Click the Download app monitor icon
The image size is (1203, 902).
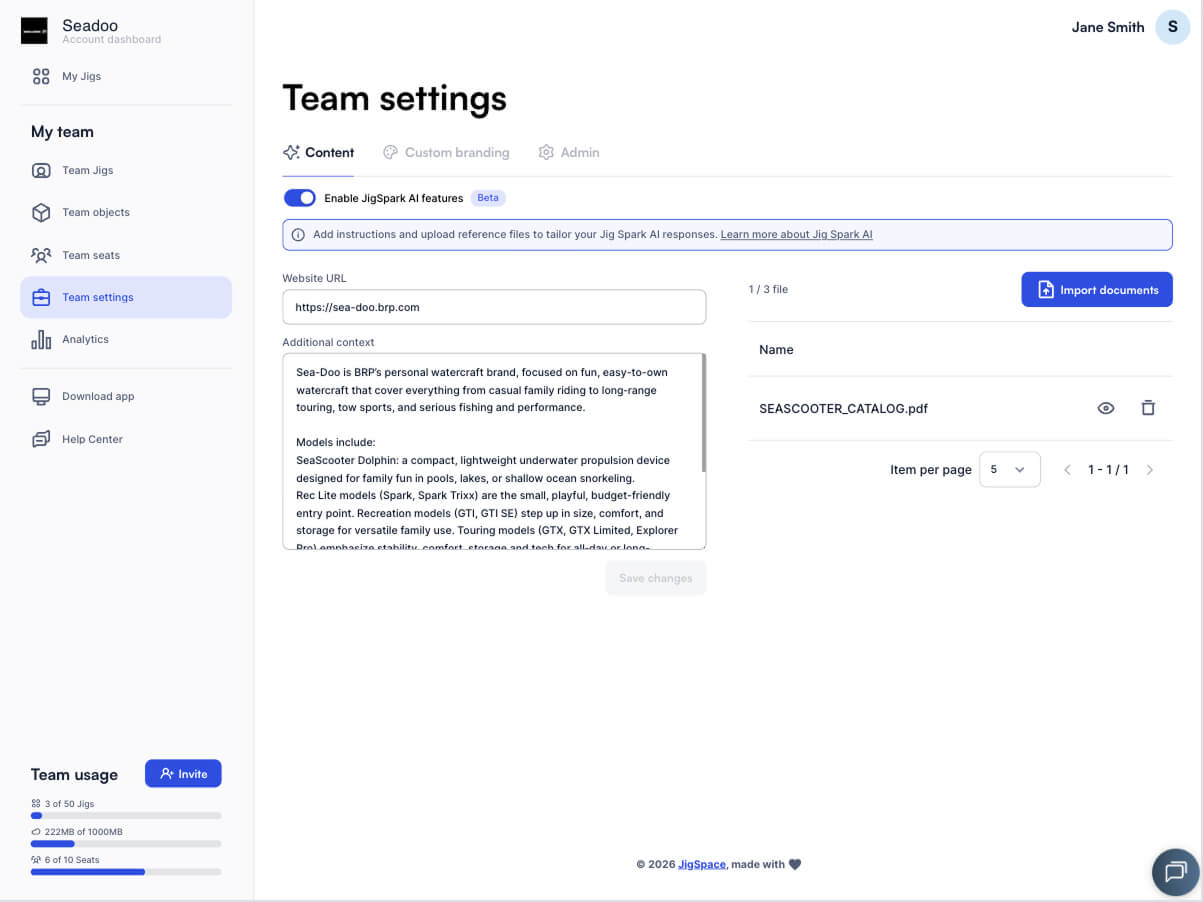[x=41, y=396]
